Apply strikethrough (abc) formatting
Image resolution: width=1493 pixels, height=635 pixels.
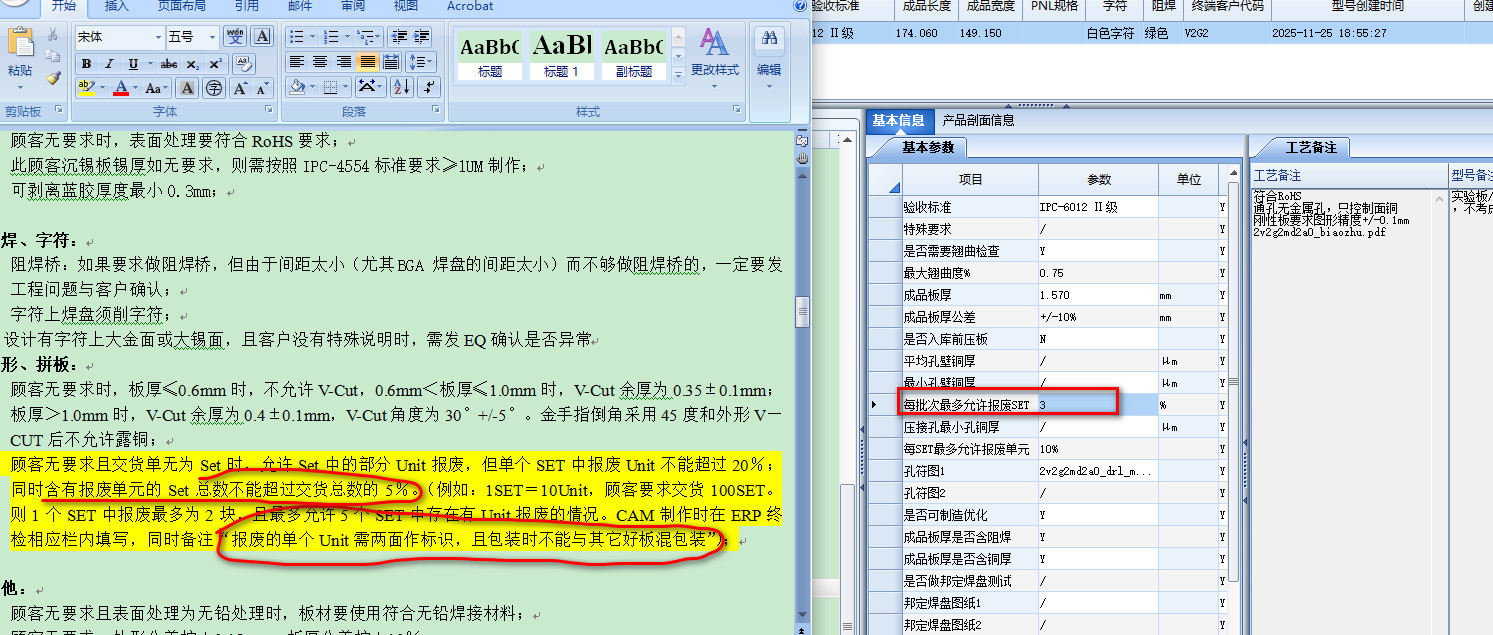tap(169, 64)
